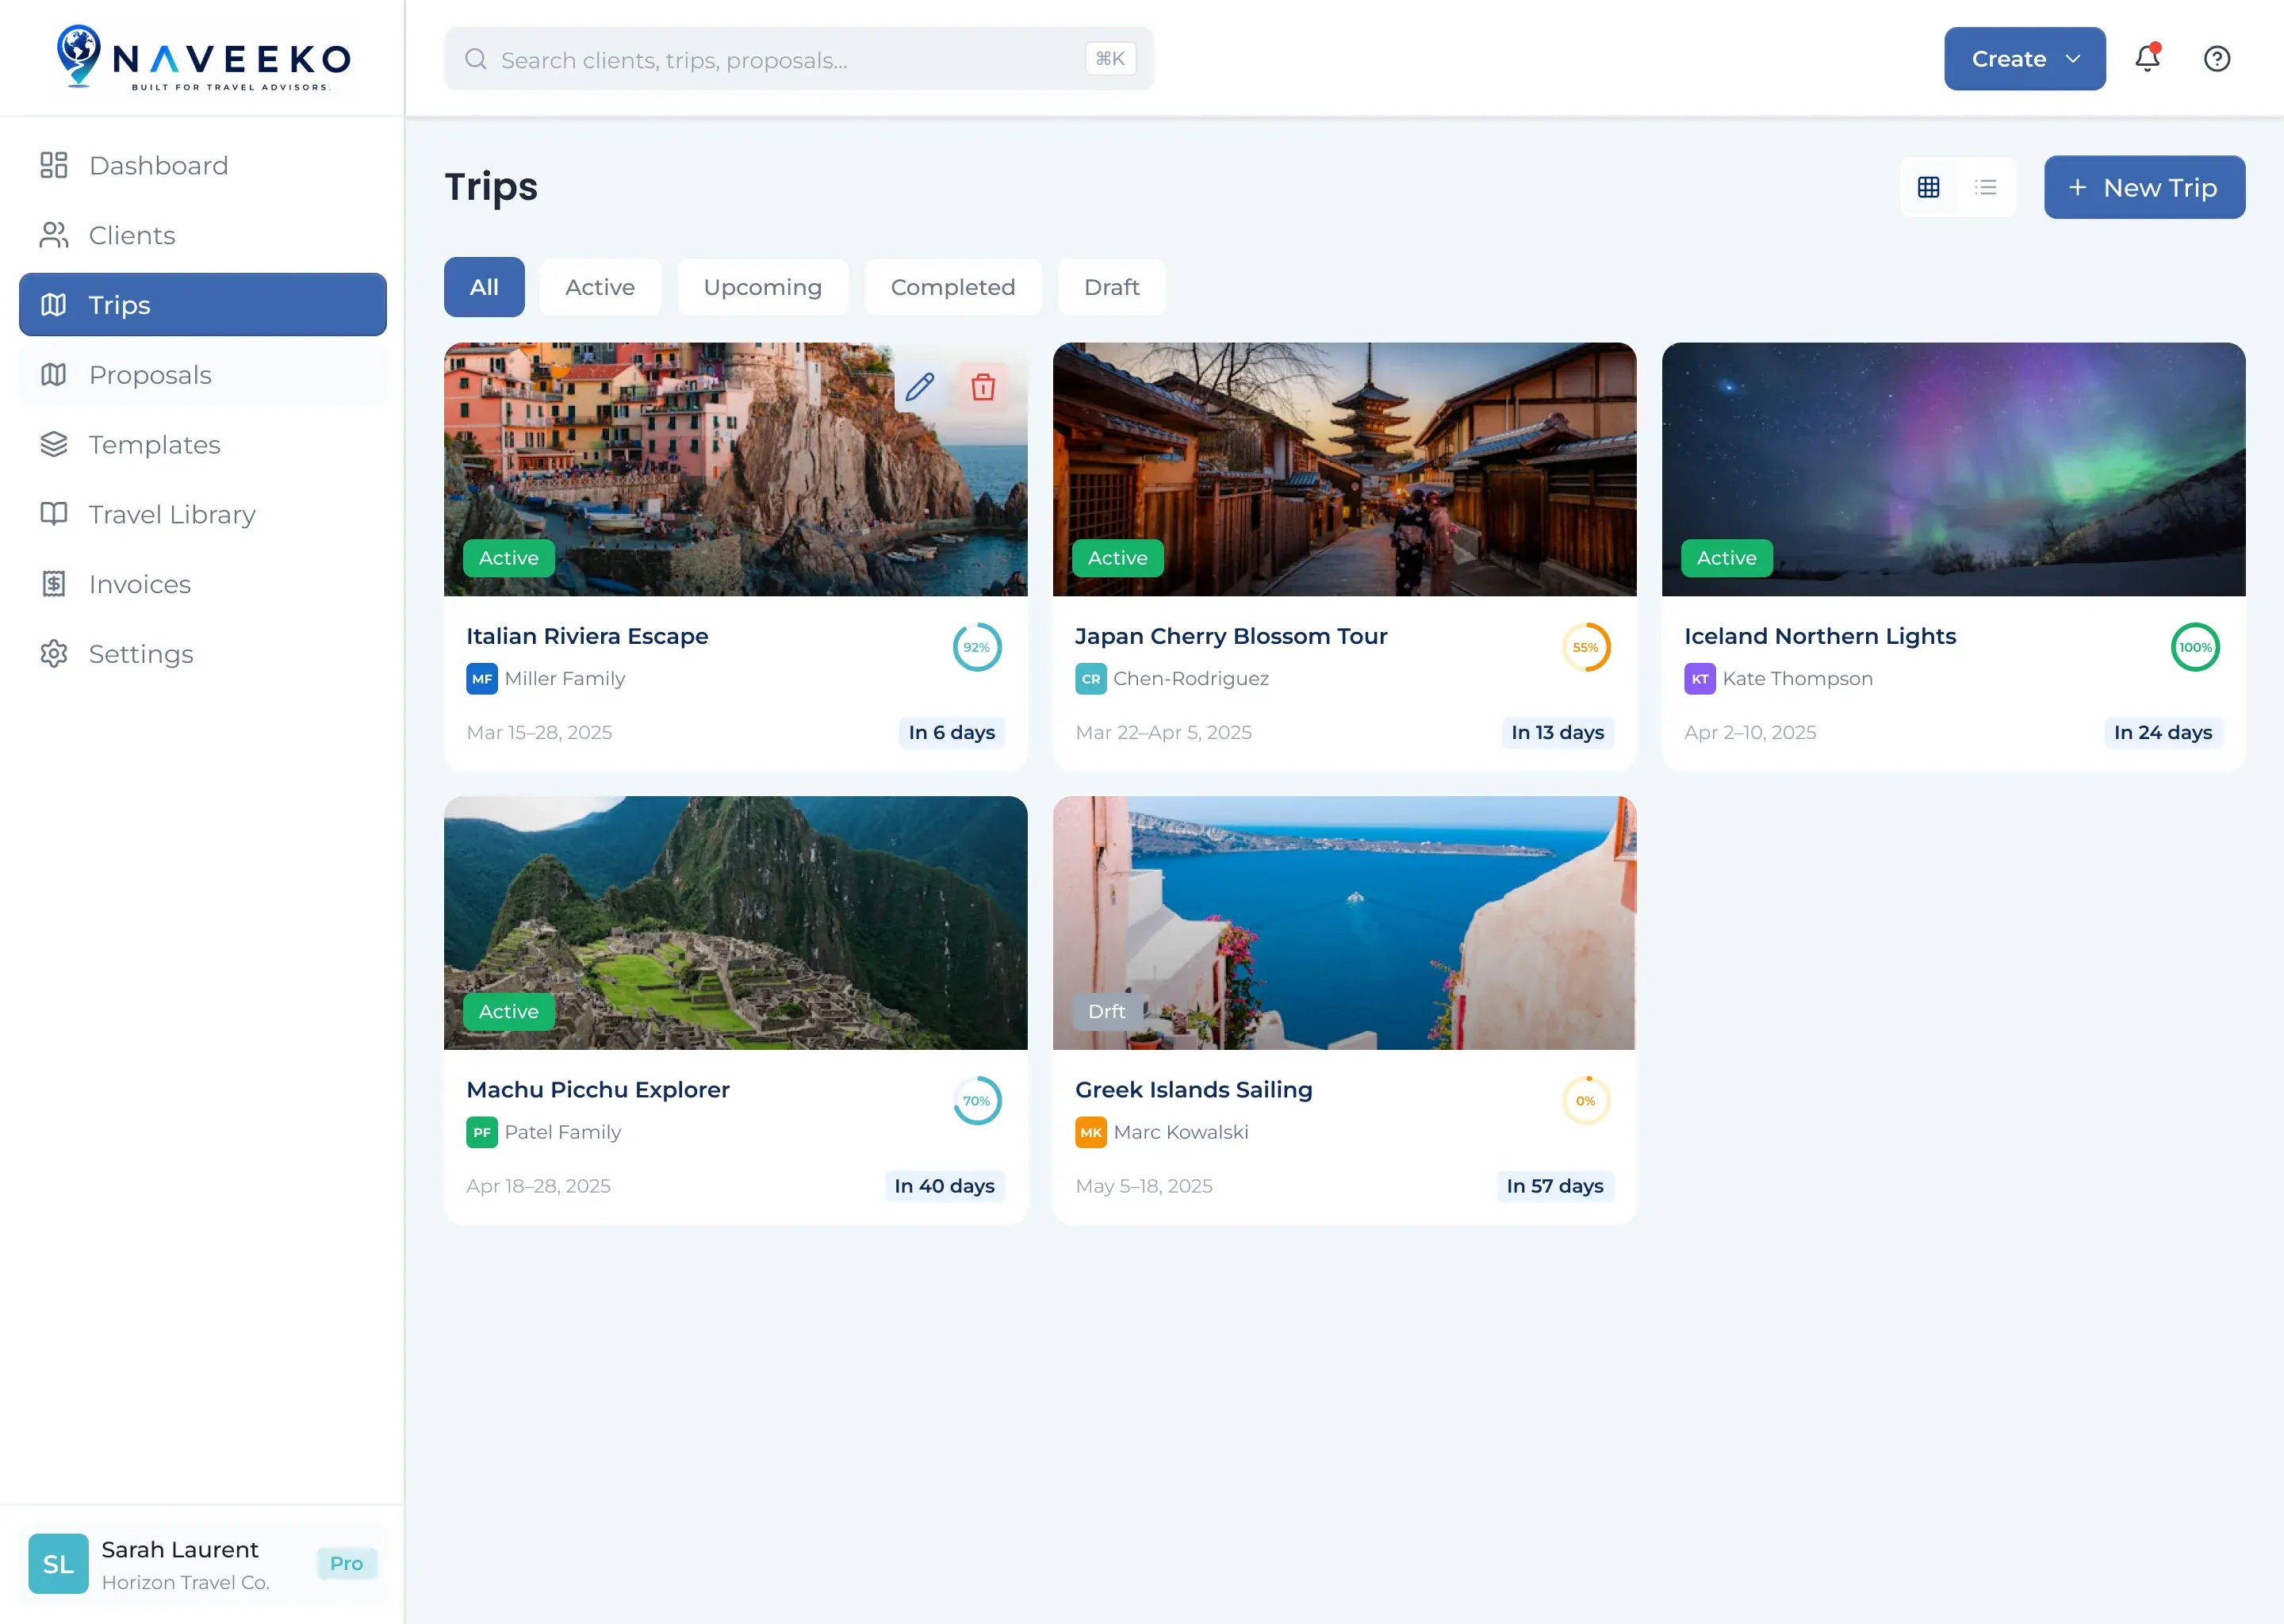This screenshot has height=1624, width=2284.
Task: Expand the Create dropdown button
Action: [x=2024, y=59]
